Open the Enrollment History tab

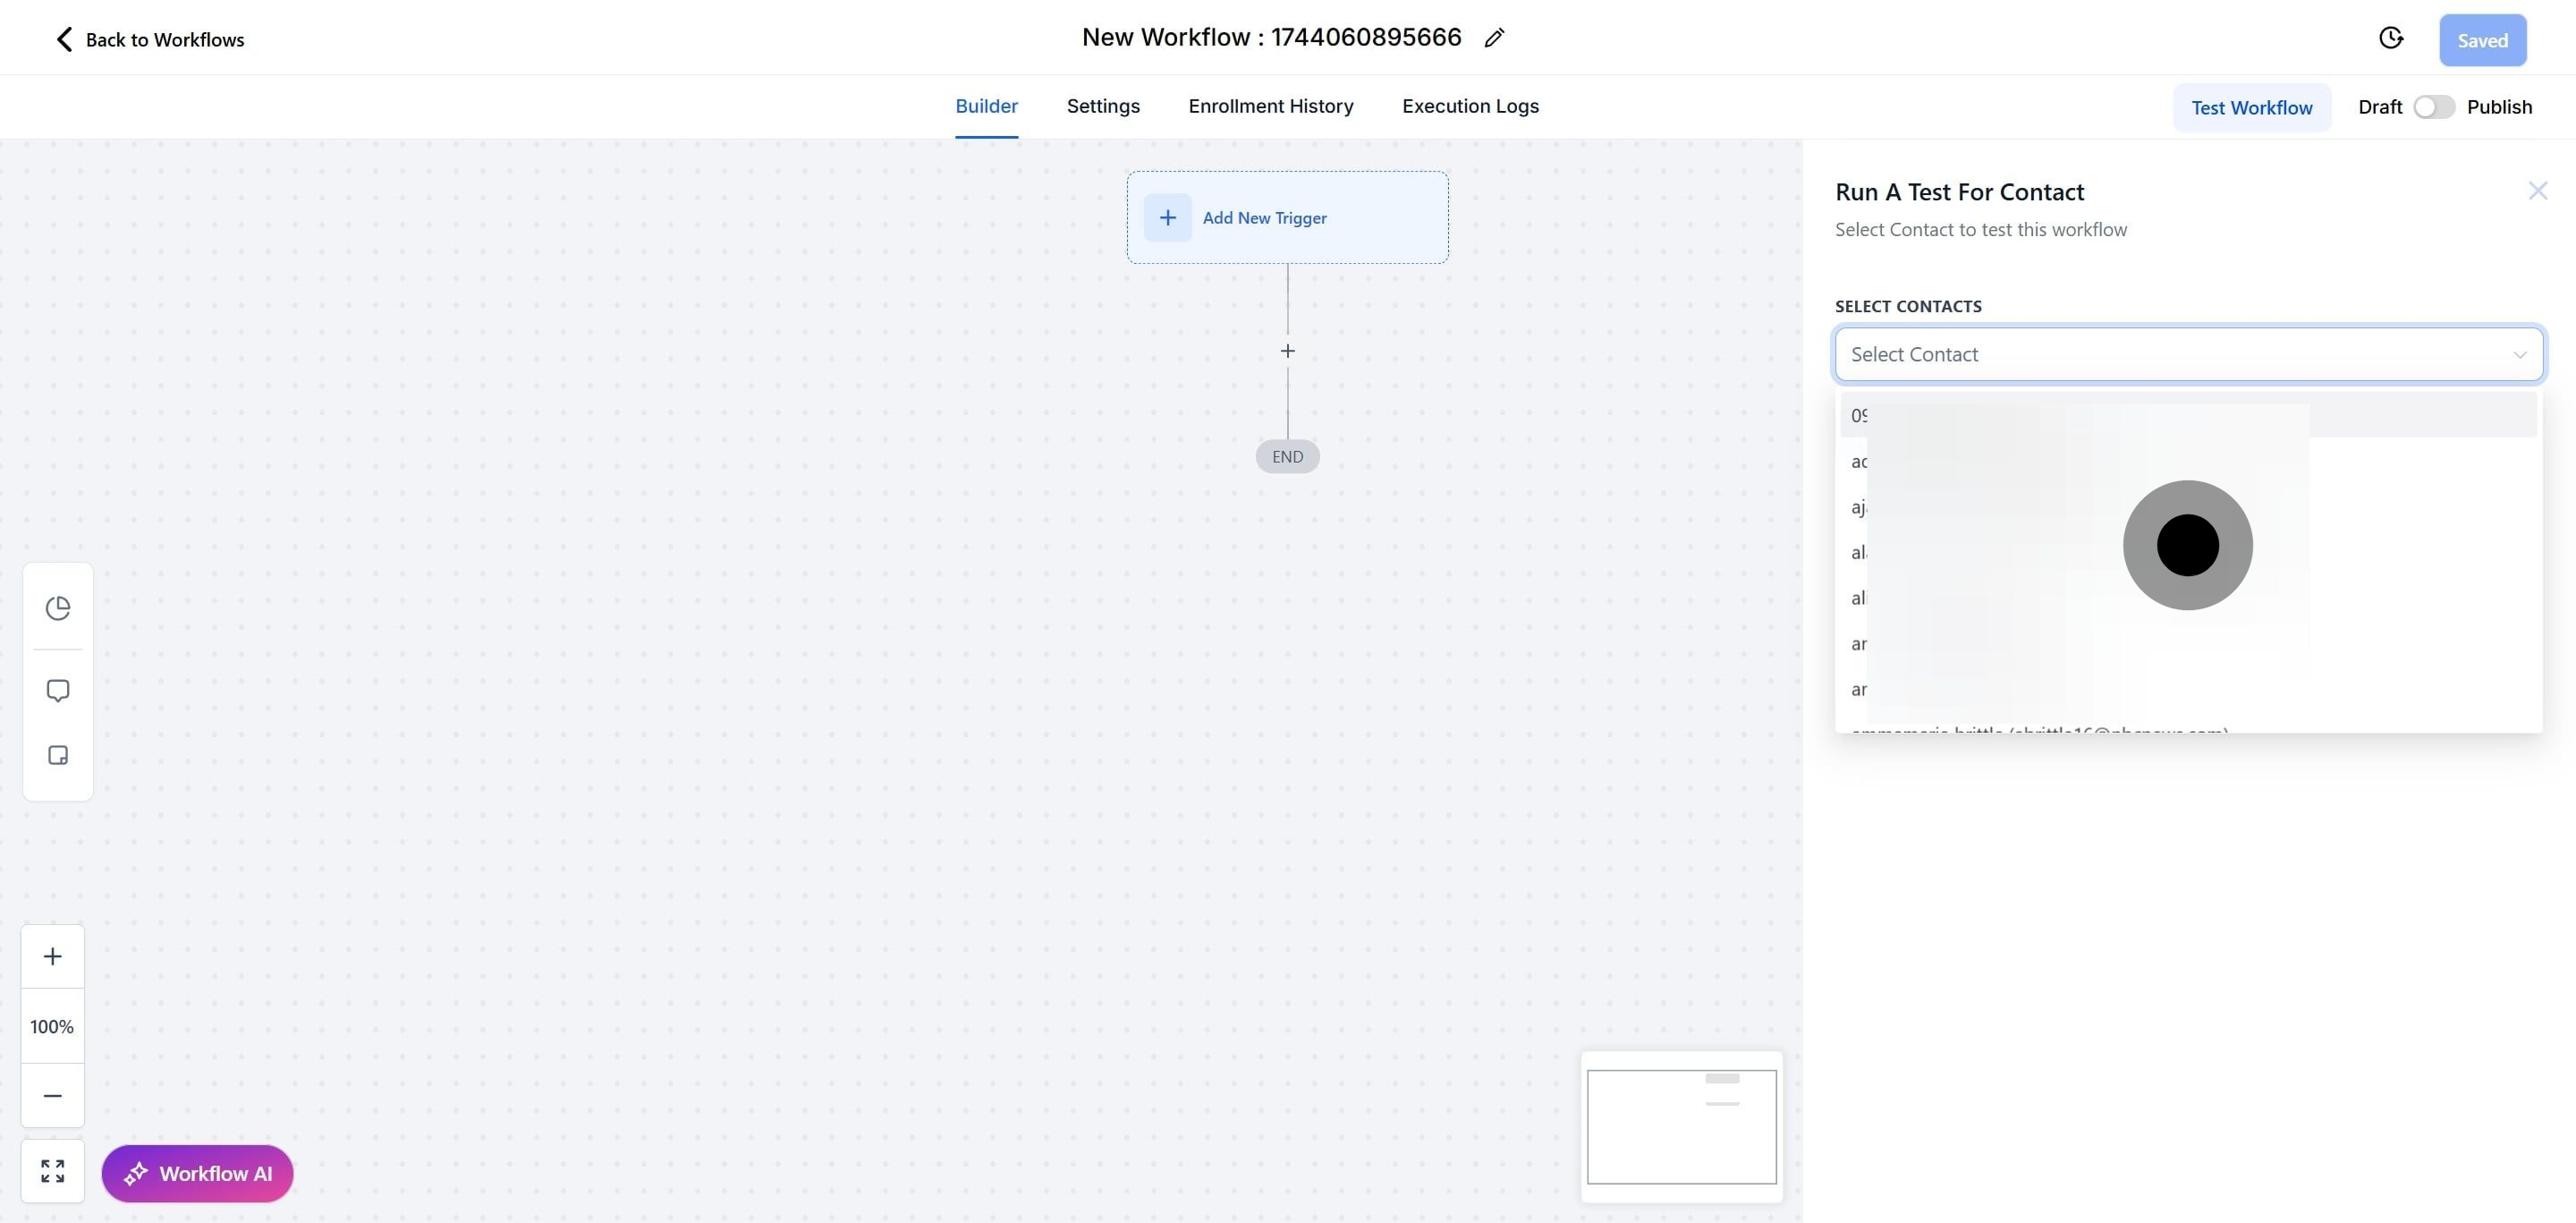point(1270,106)
